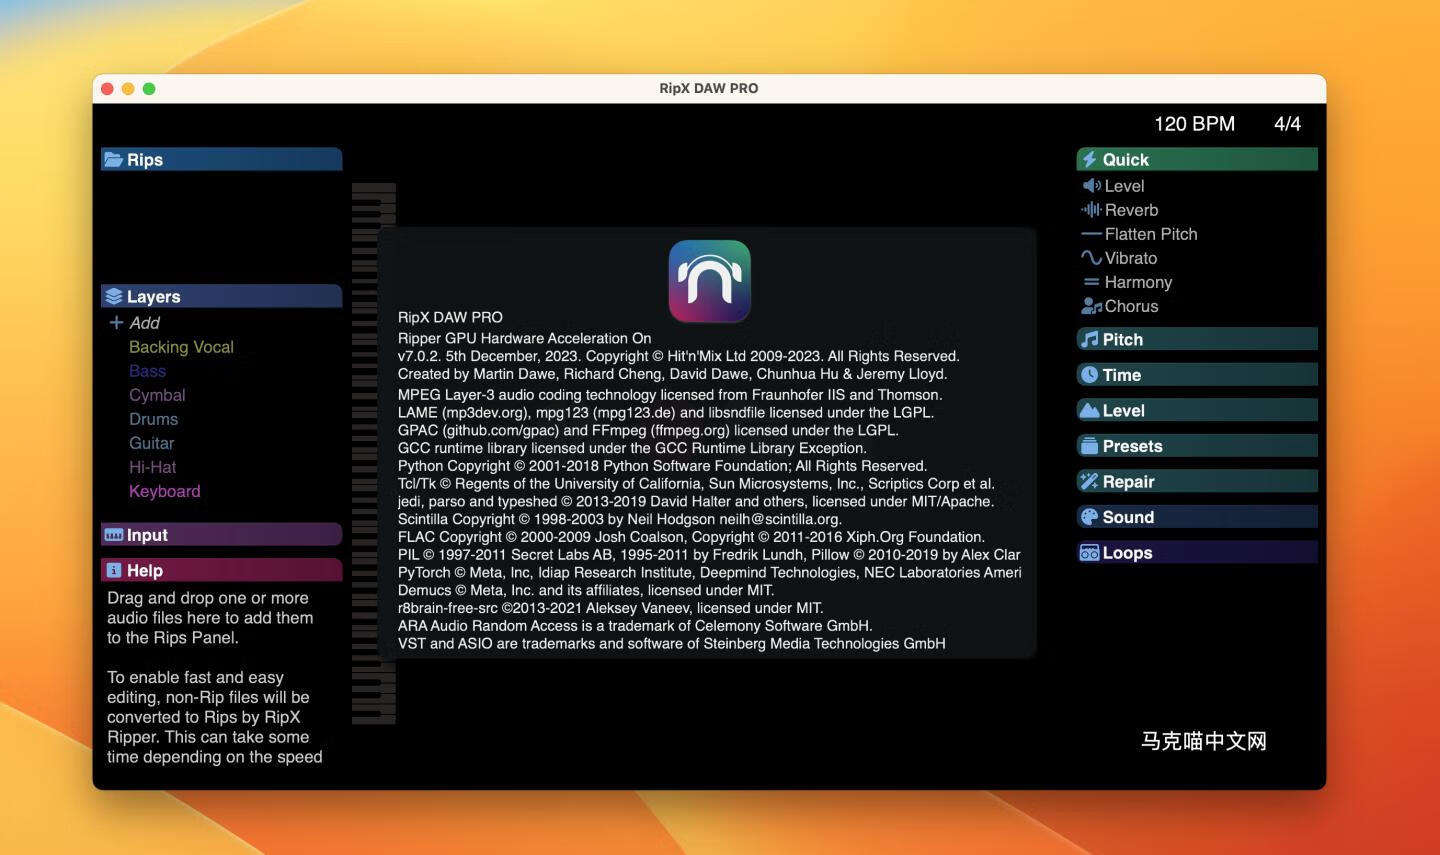The height and width of the screenshot is (855, 1440).
Task: Click the Vibrato wave icon
Action: coord(1091,258)
